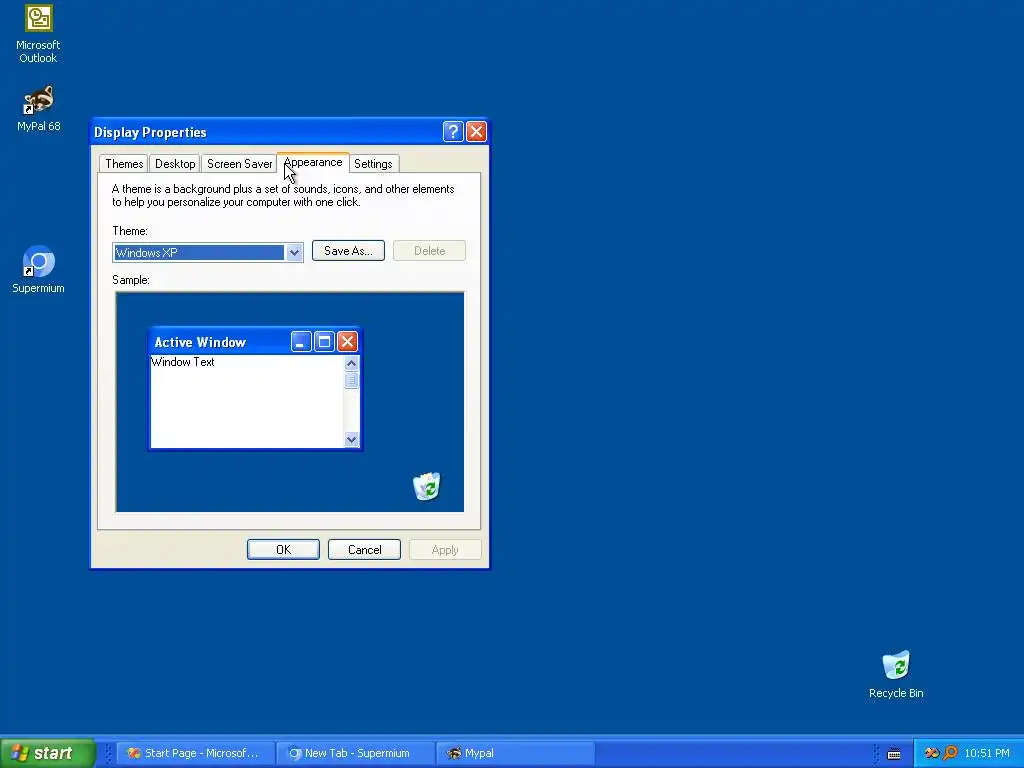The width and height of the screenshot is (1024, 768).
Task: Open the Appearance tab
Action: tap(313, 163)
